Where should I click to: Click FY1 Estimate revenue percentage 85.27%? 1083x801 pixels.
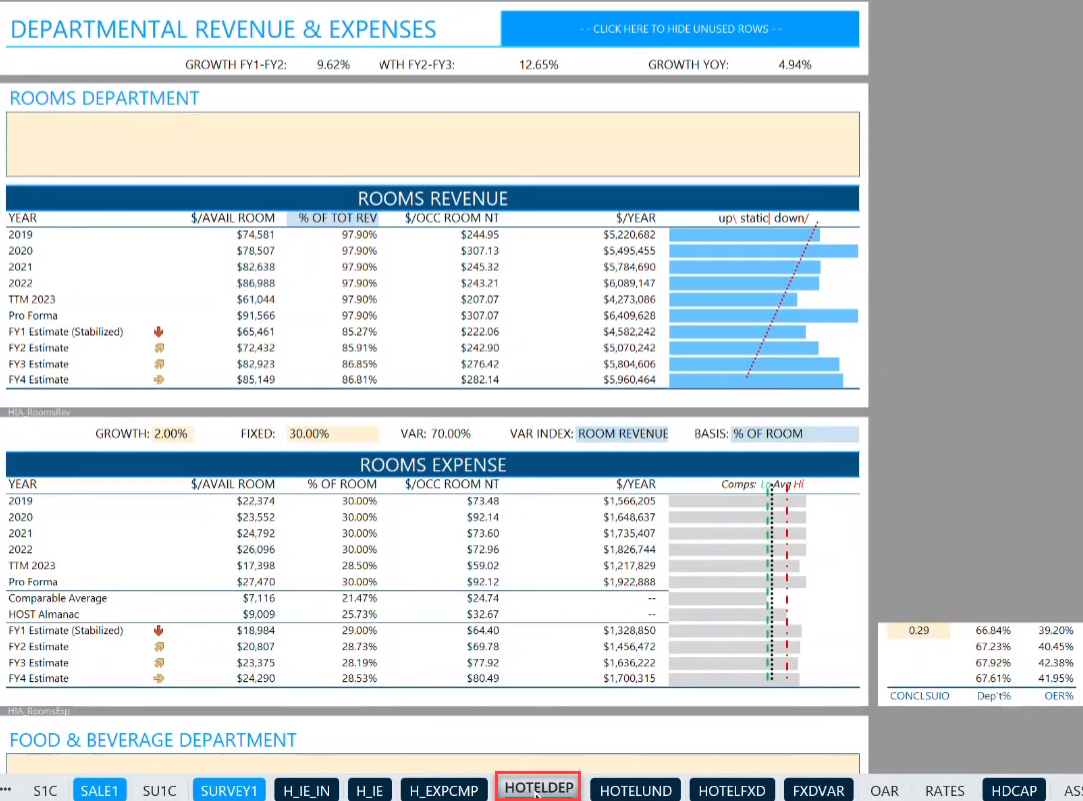point(359,331)
